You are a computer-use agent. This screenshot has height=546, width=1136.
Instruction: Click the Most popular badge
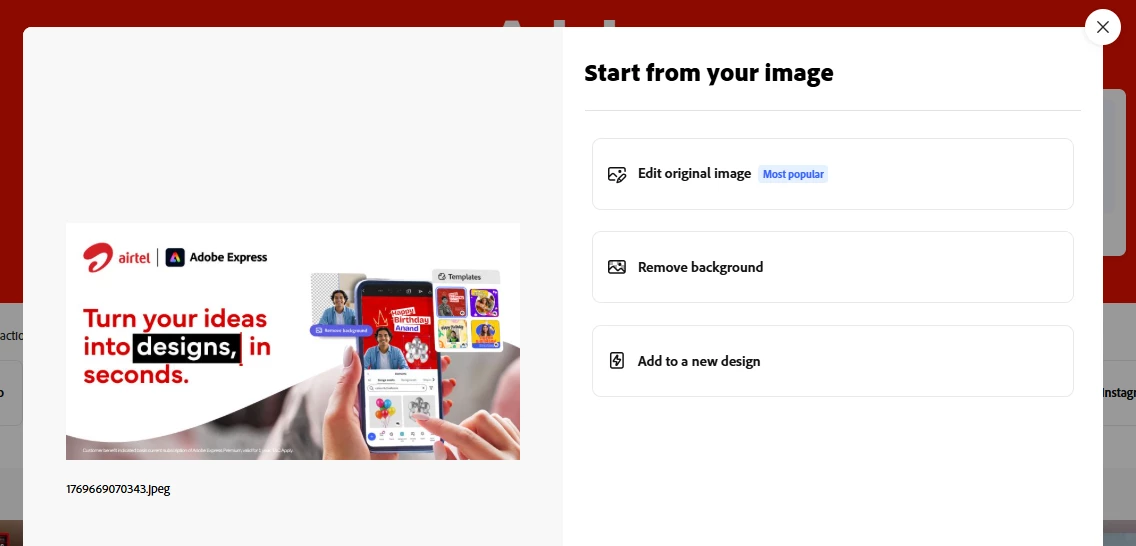click(x=793, y=175)
